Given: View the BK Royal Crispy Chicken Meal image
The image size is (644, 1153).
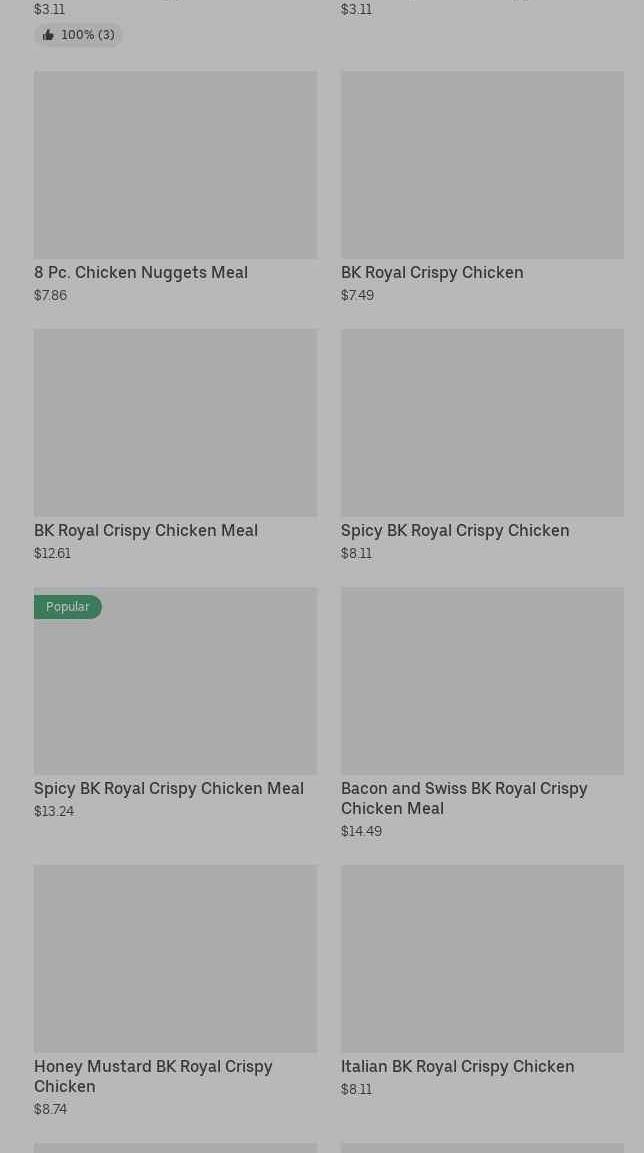Looking at the screenshot, I should pos(175,423).
